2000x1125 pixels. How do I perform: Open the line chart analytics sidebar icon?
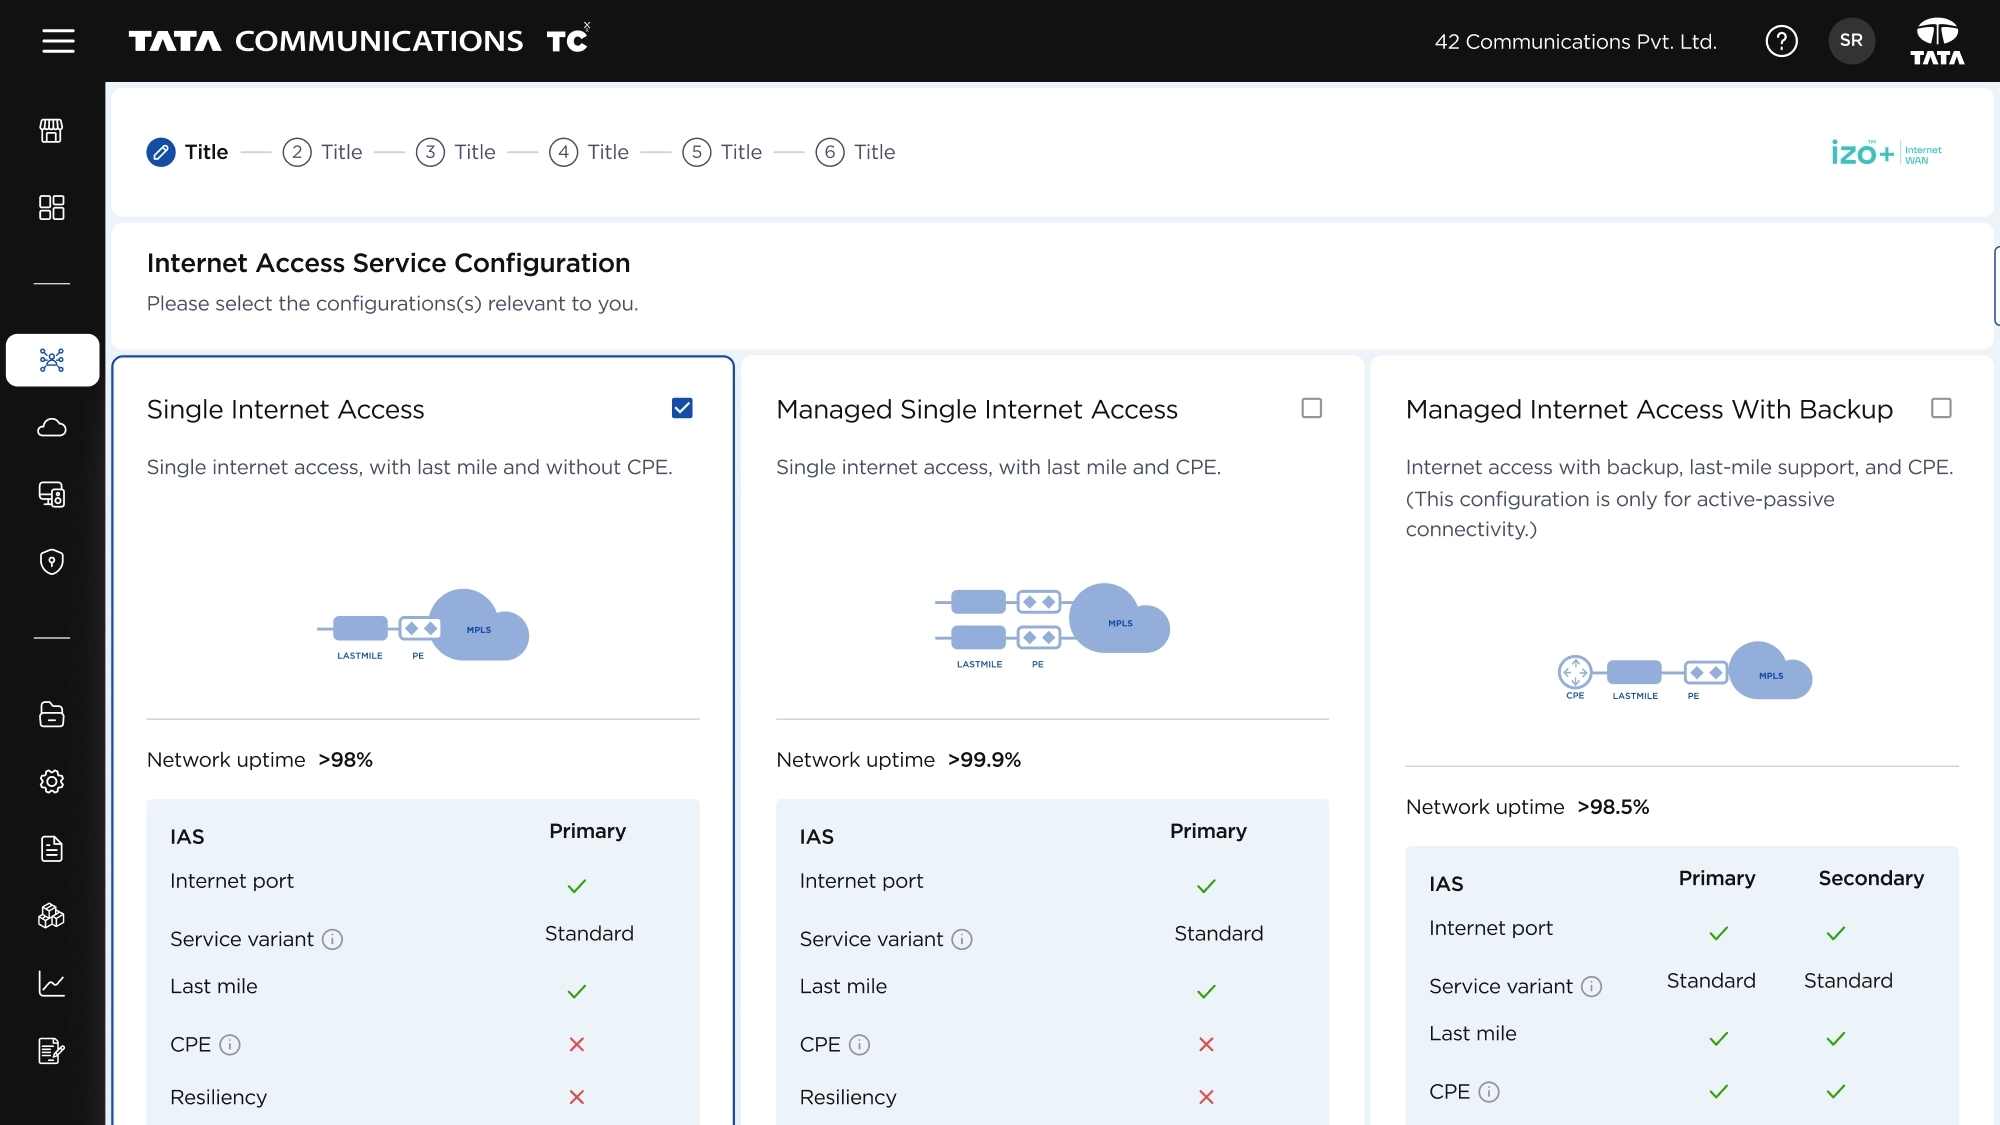click(x=52, y=984)
